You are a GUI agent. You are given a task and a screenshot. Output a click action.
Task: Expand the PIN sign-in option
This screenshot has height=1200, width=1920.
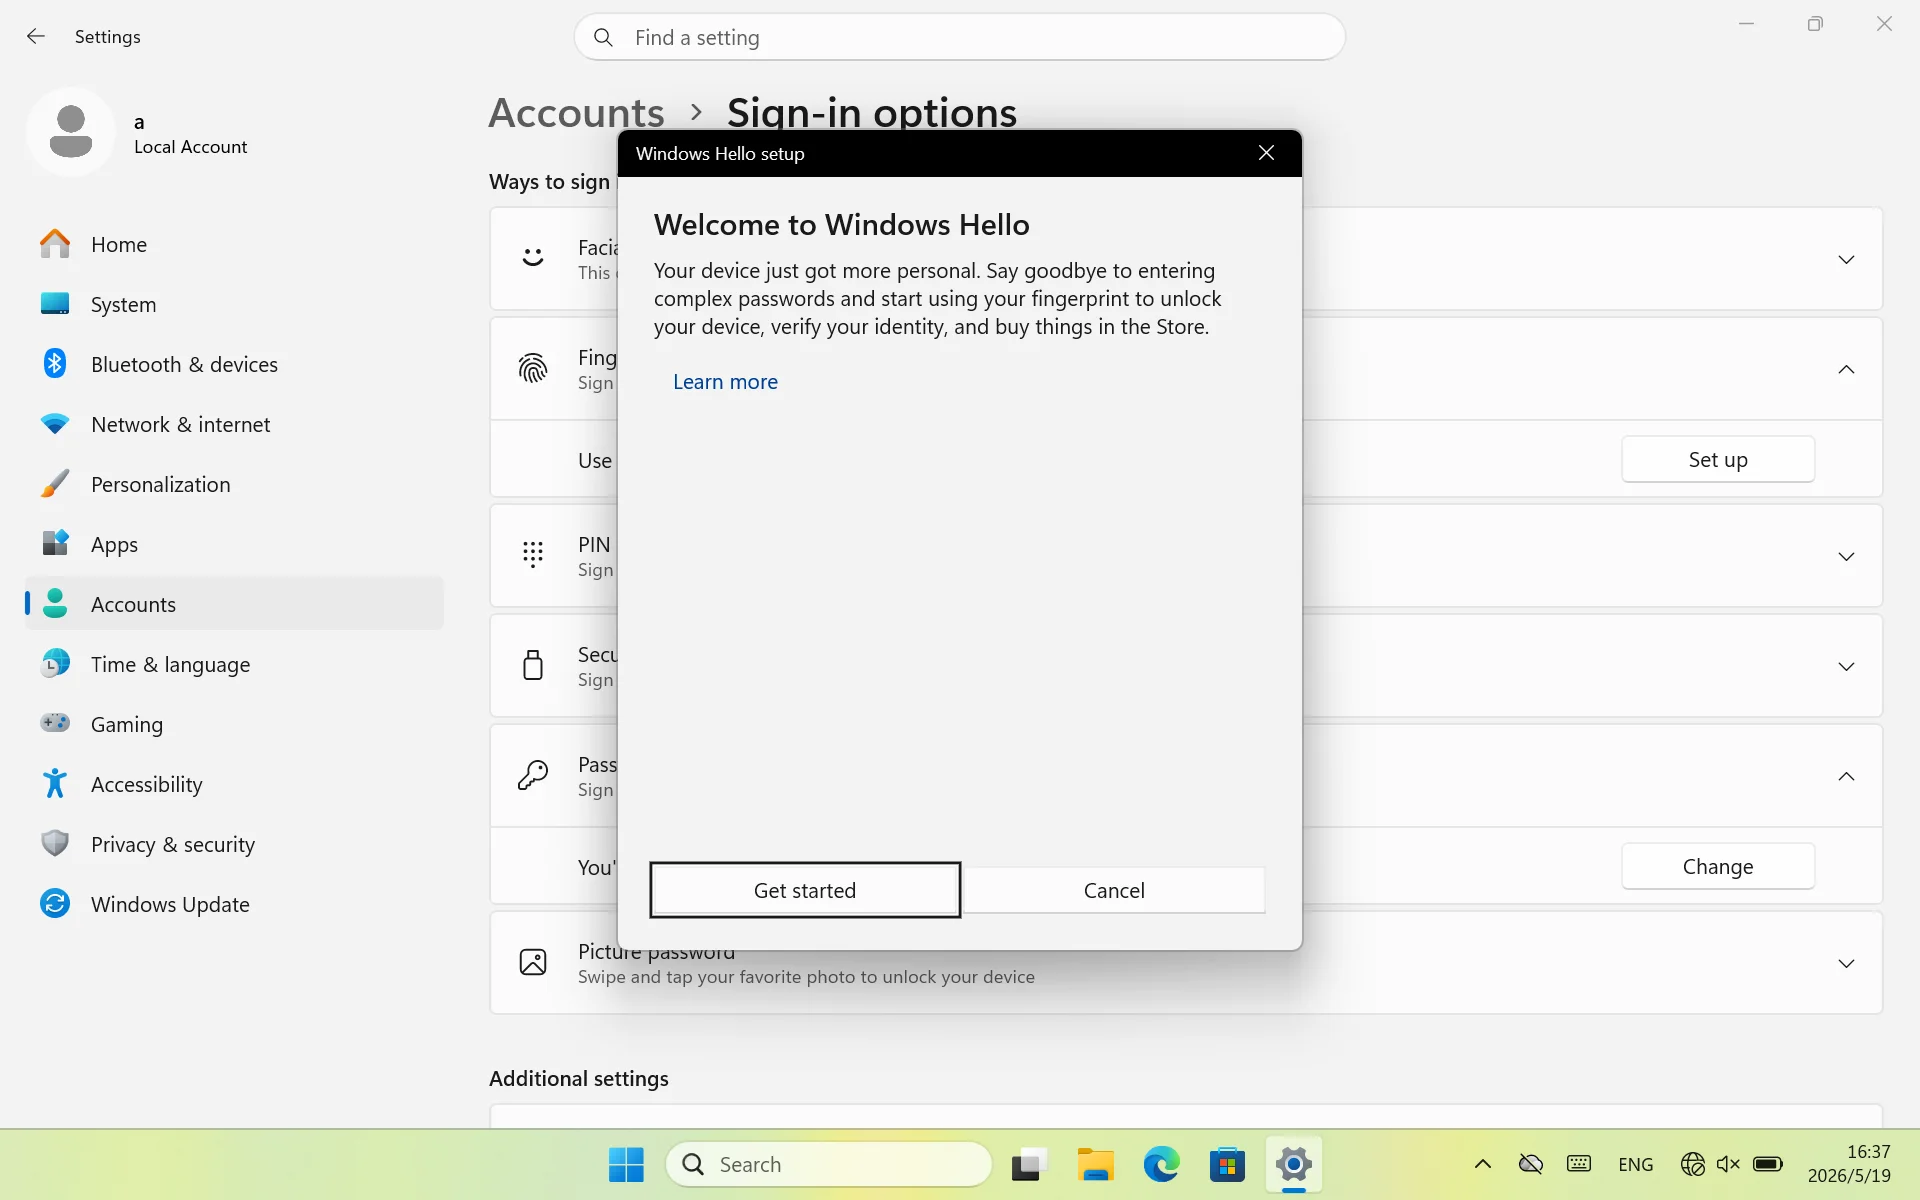coord(1846,557)
